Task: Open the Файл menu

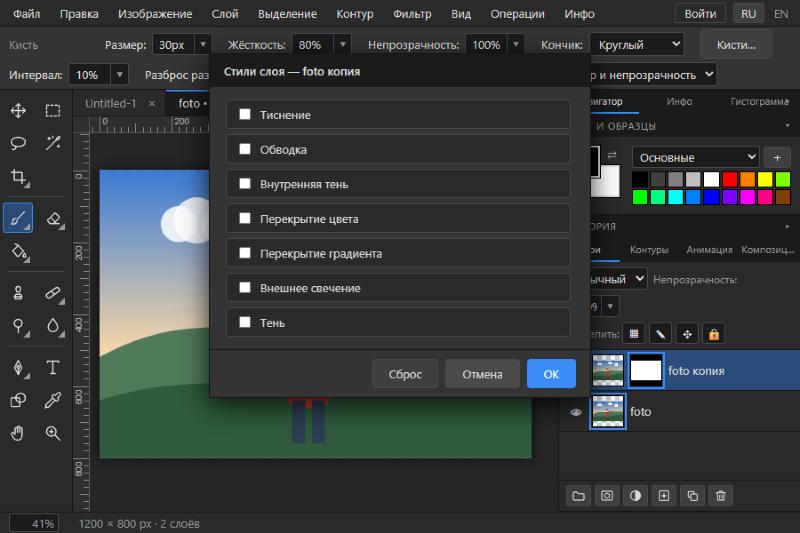Action: 27,14
